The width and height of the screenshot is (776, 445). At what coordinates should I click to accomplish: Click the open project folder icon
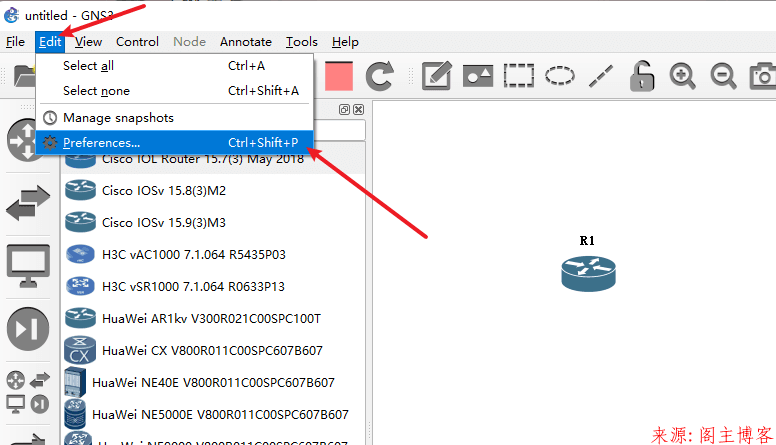24,76
